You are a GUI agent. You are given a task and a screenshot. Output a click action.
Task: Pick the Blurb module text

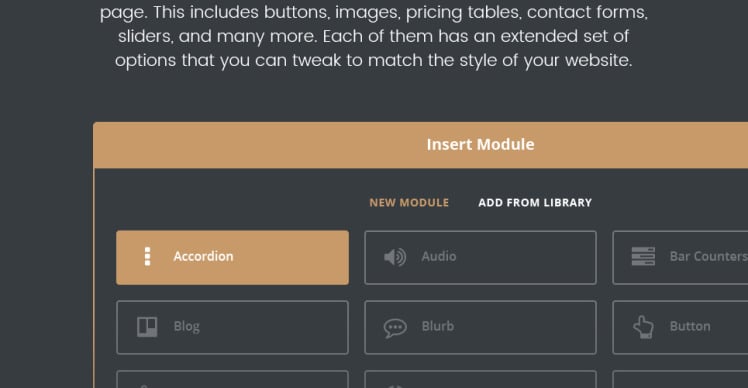click(x=437, y=326)
